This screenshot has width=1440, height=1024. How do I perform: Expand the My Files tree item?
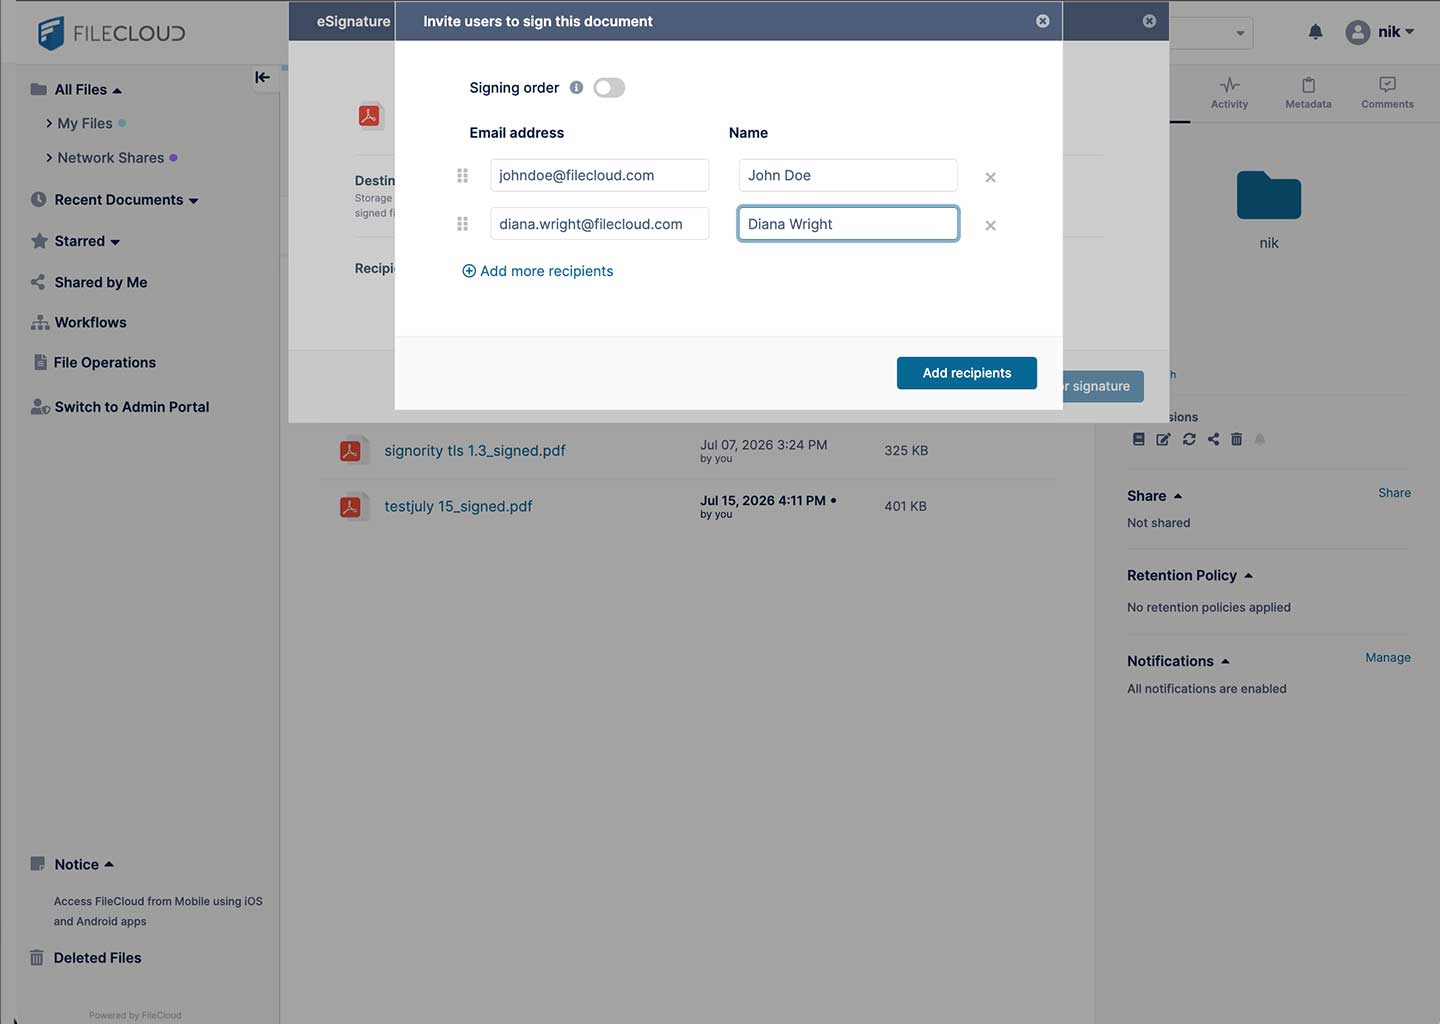[x=49, y=123]
